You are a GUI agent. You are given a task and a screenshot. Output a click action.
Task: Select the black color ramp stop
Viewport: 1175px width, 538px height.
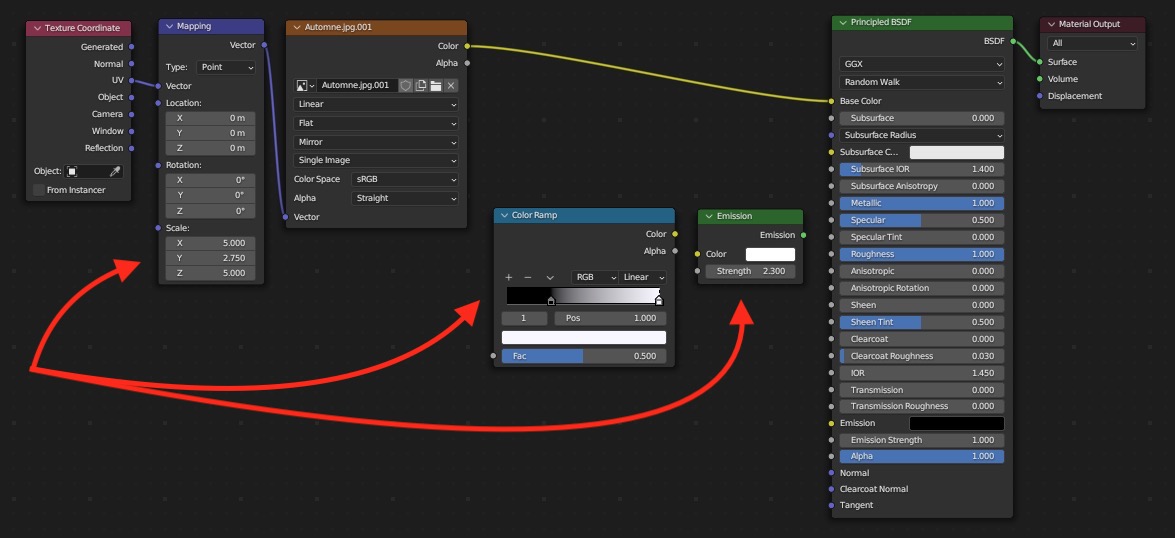(x=551, y=300)
